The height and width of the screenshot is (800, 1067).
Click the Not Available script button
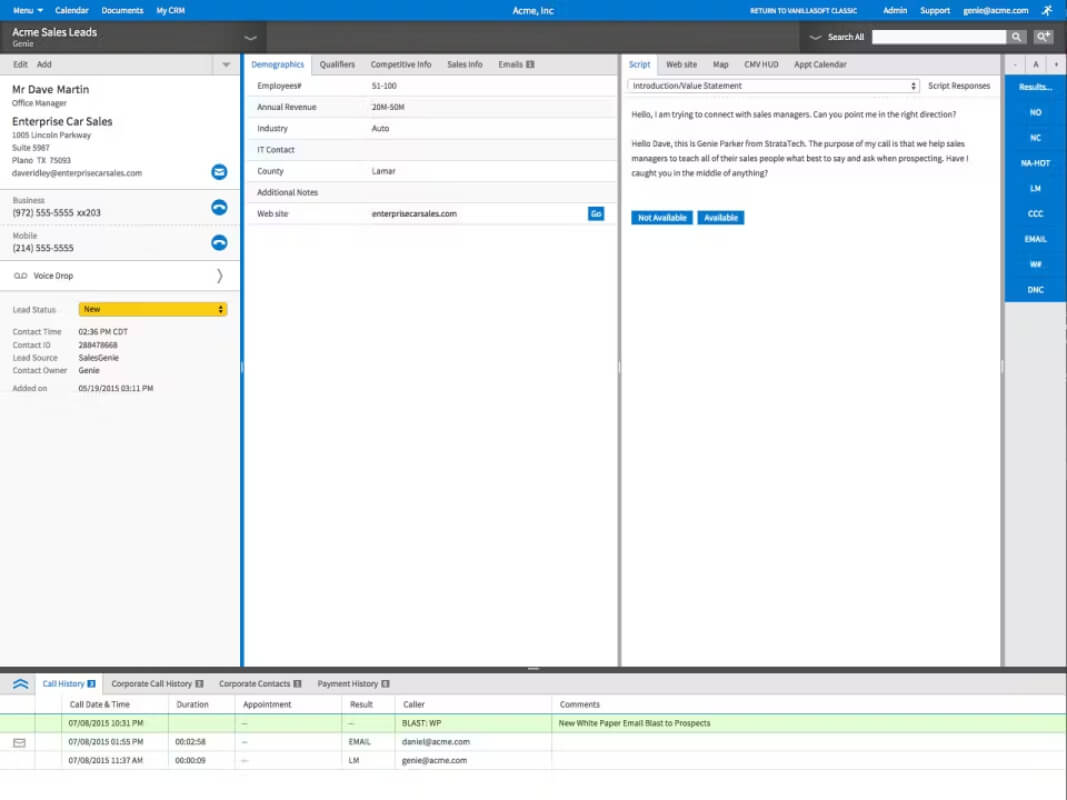[661, 218]
